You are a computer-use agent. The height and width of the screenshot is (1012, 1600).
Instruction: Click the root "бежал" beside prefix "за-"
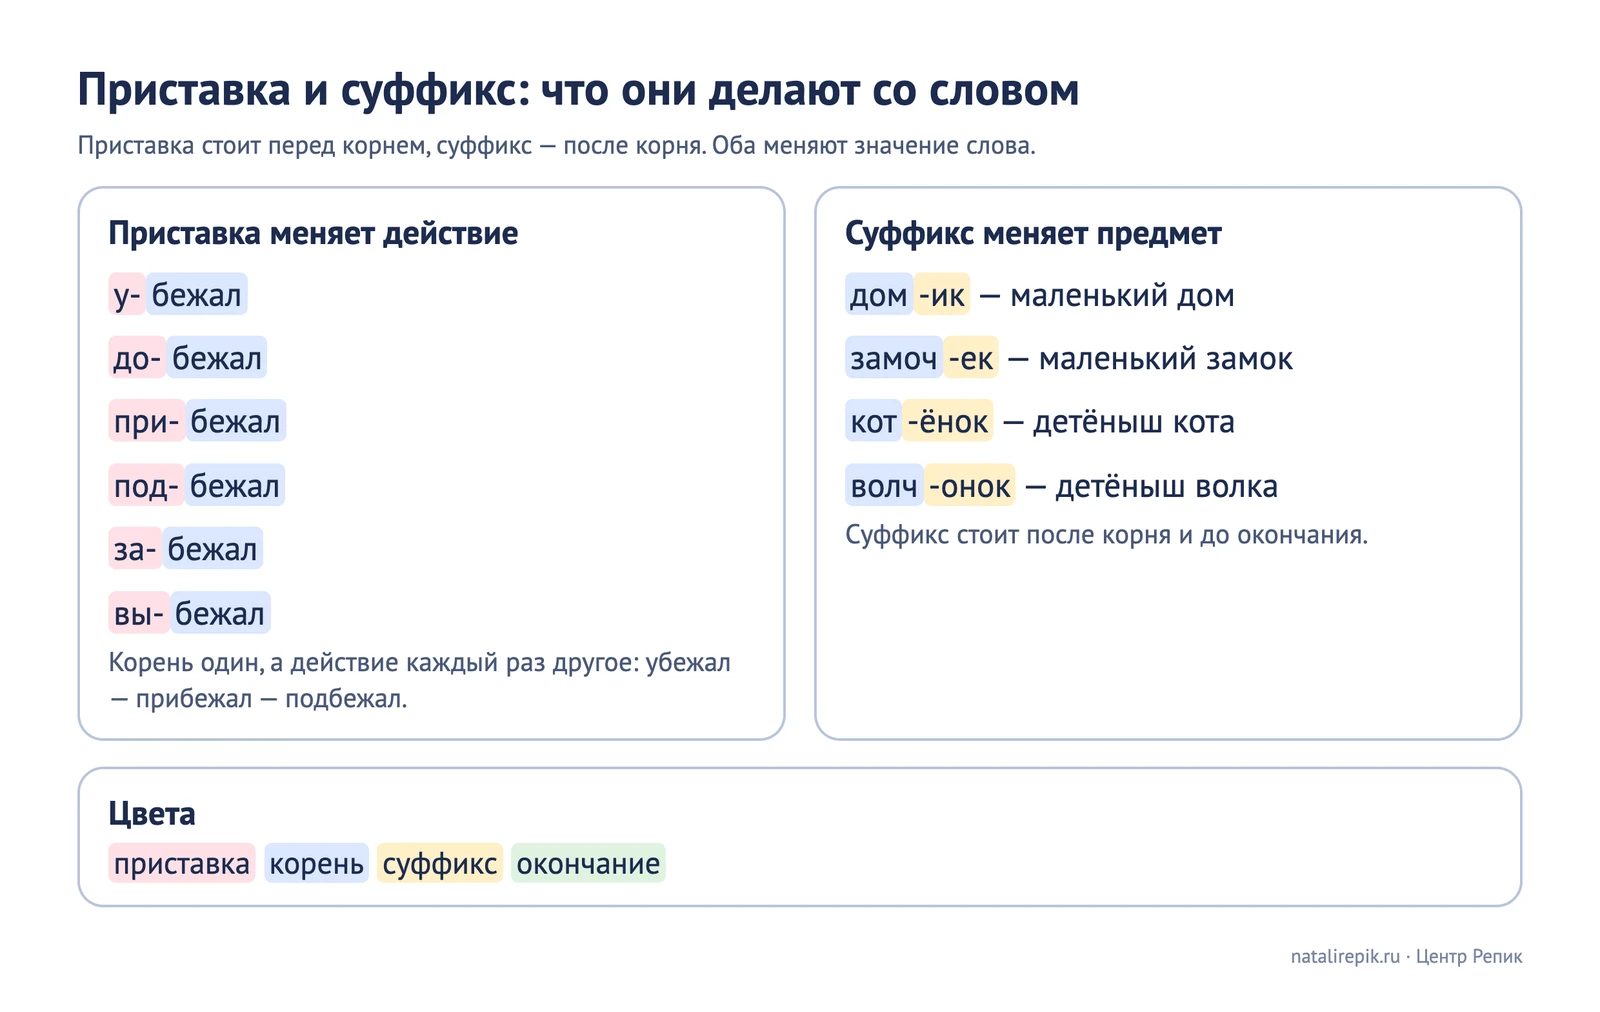212,549
